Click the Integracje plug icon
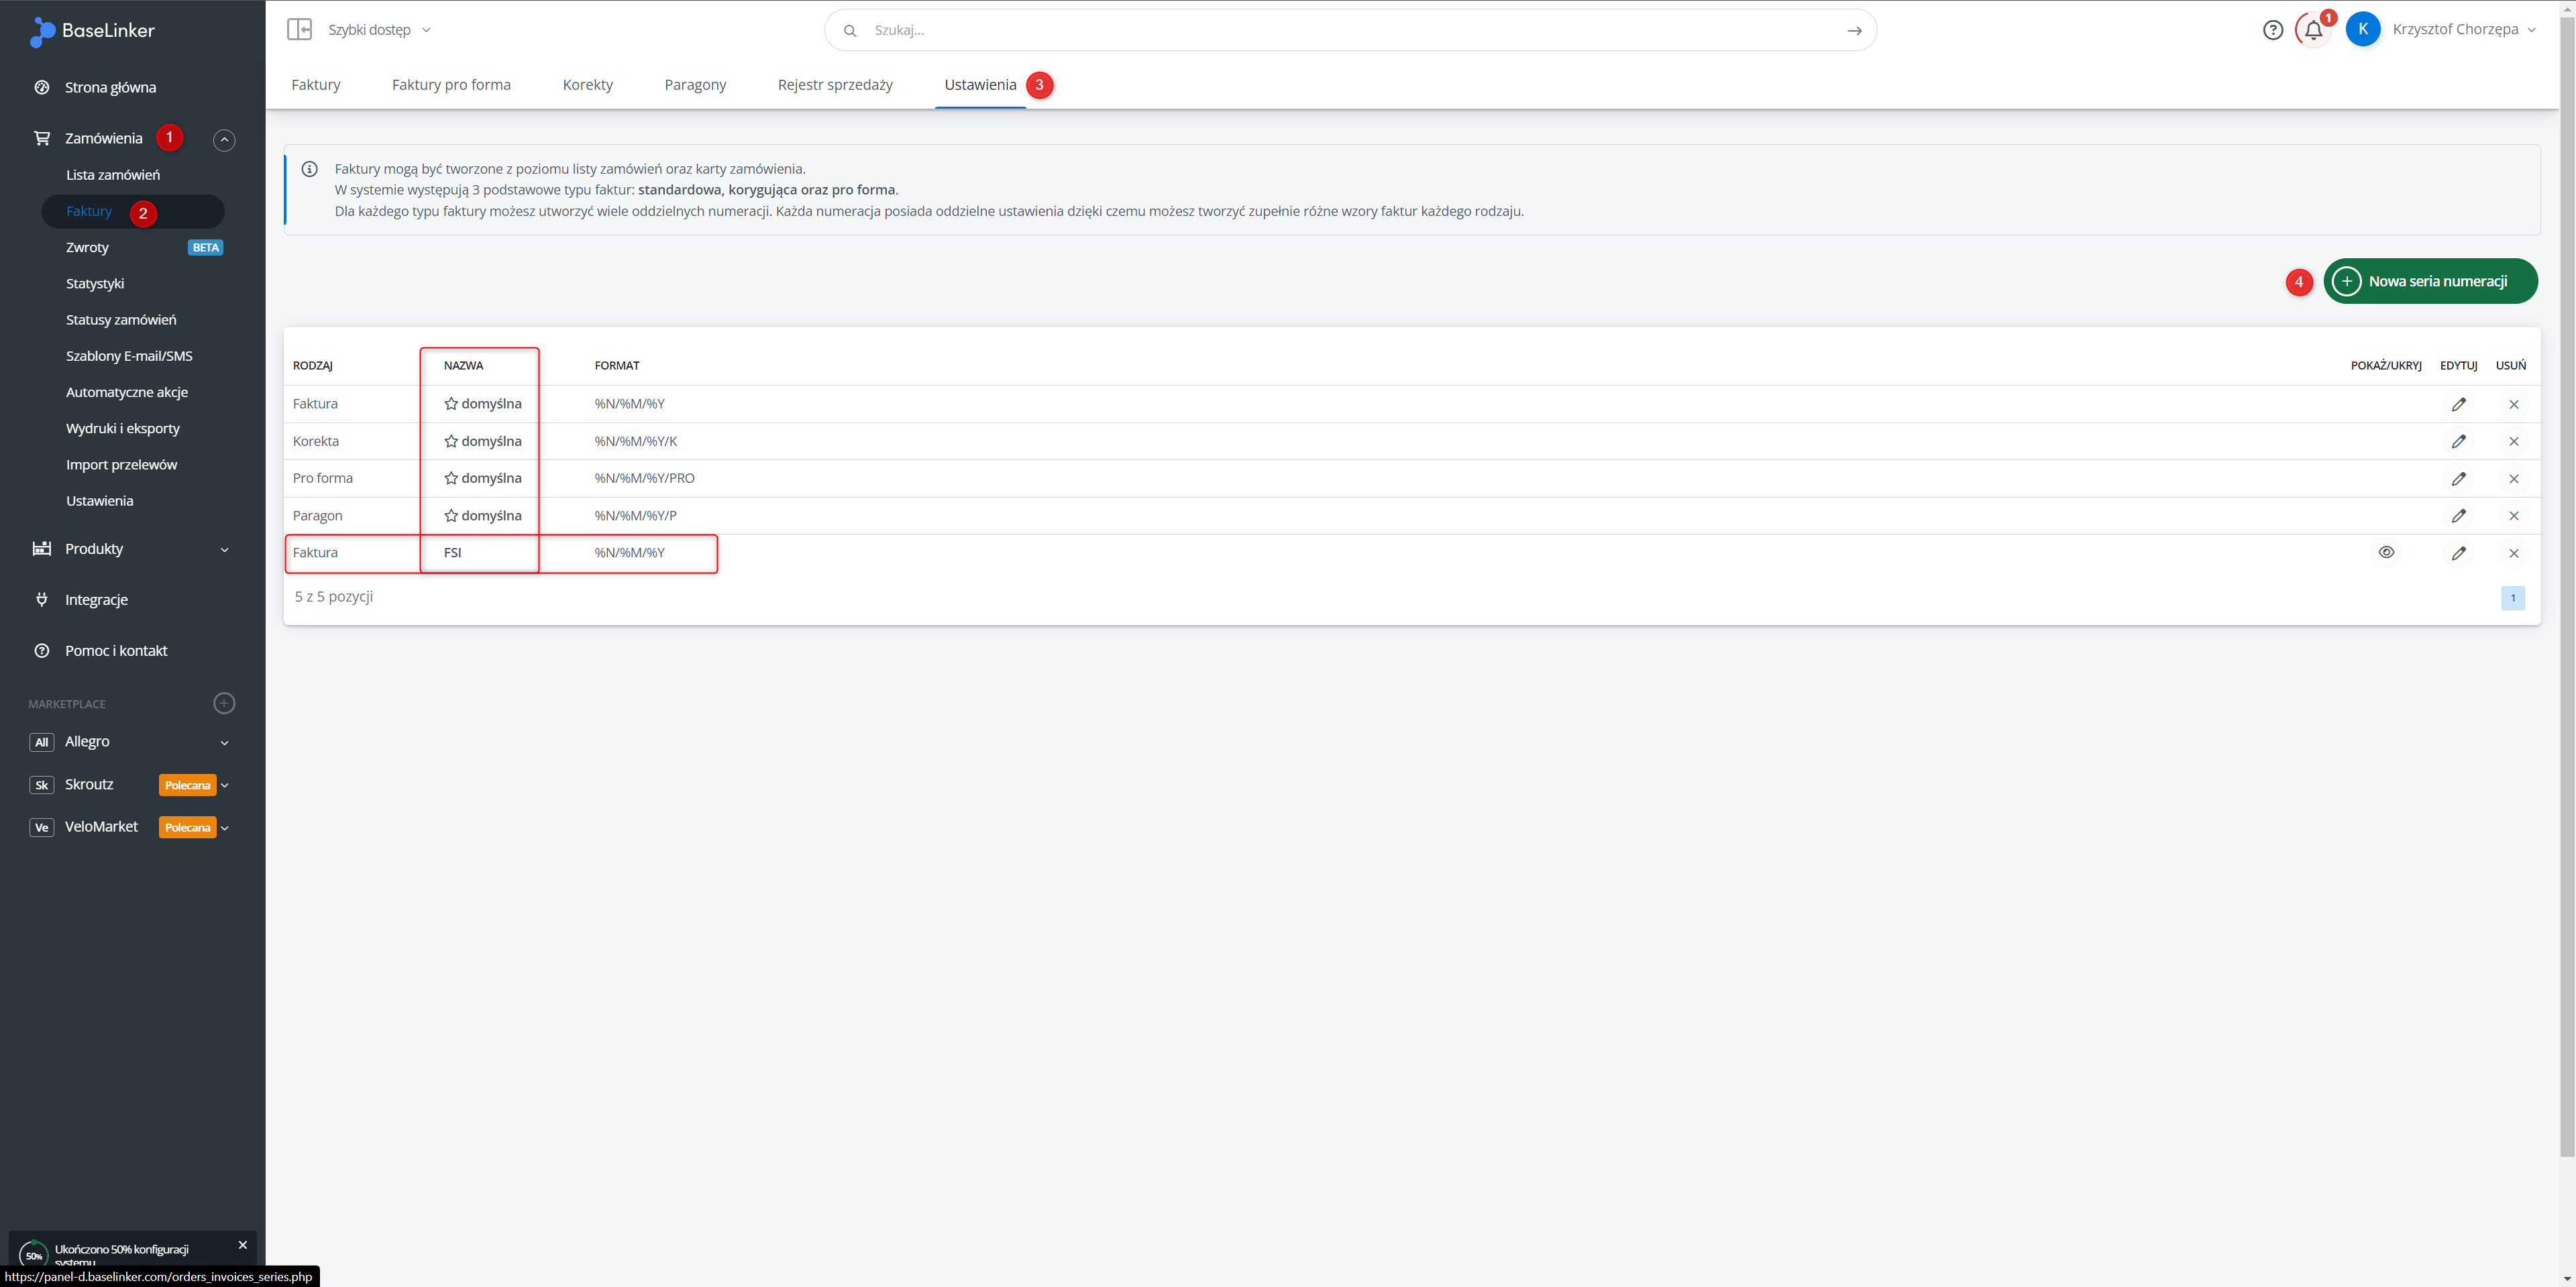 click(x=41, y=599)
